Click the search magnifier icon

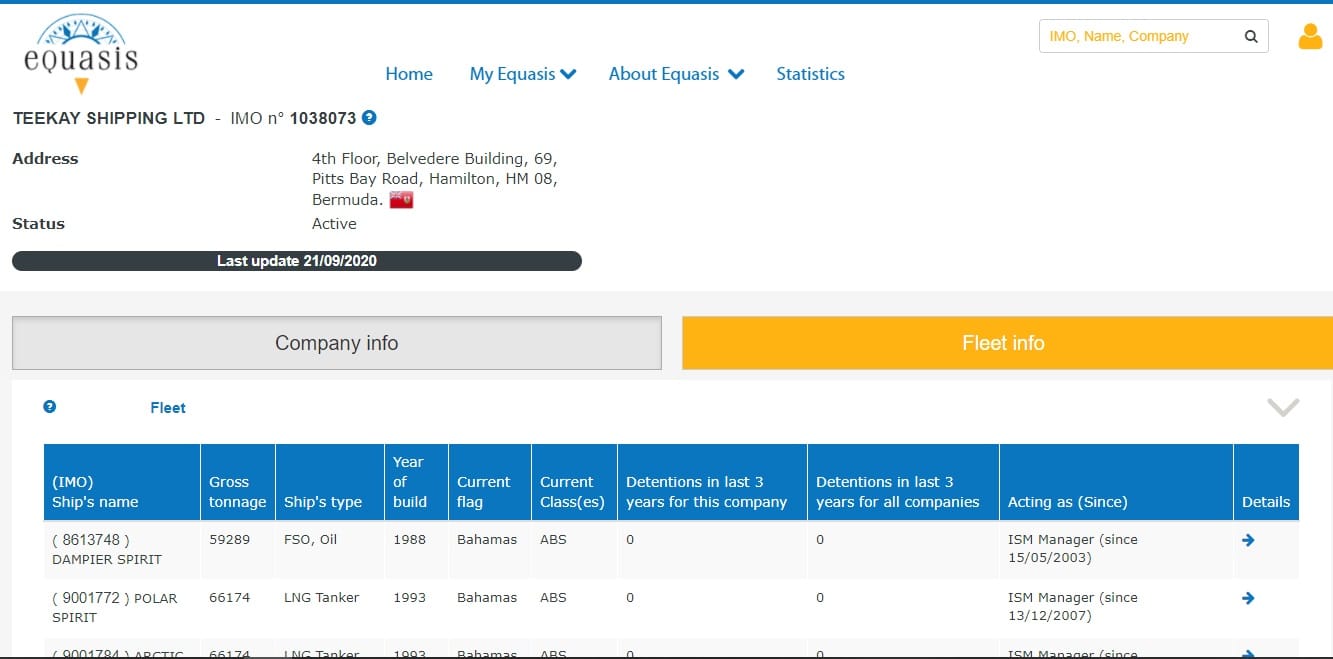pyautogui.click(x=1251, y=37)
